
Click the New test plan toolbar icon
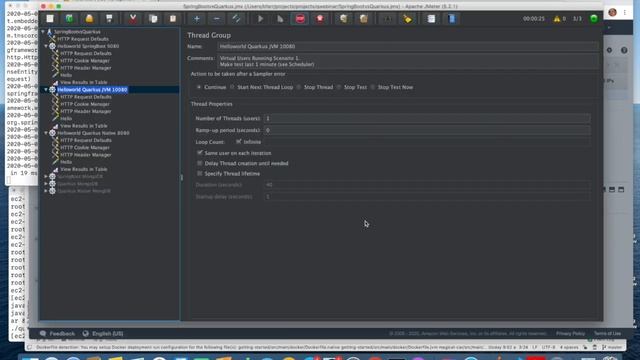coord(50,19)
